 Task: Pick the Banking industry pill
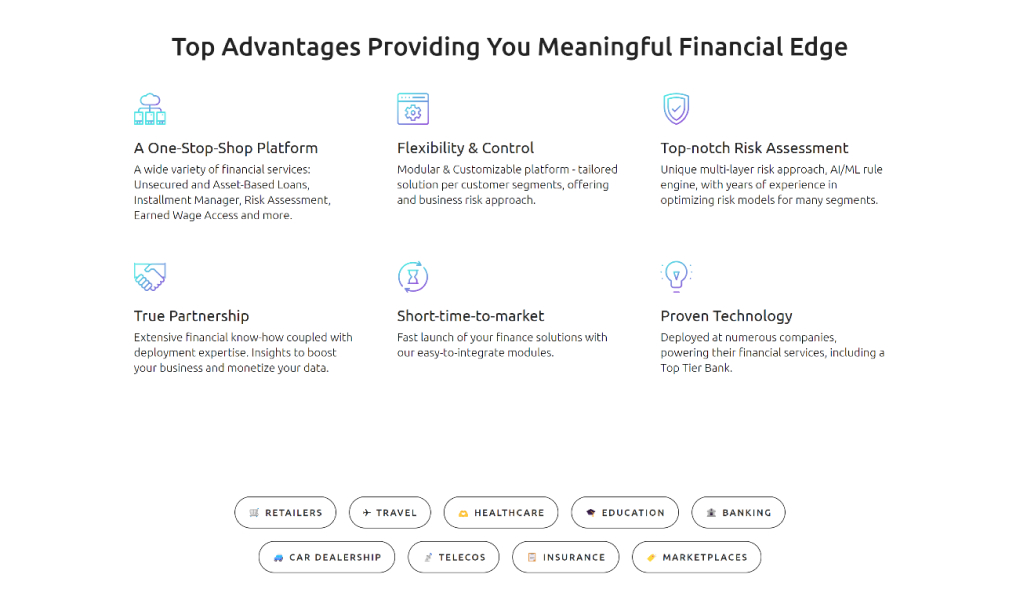[x=738, y=513]
